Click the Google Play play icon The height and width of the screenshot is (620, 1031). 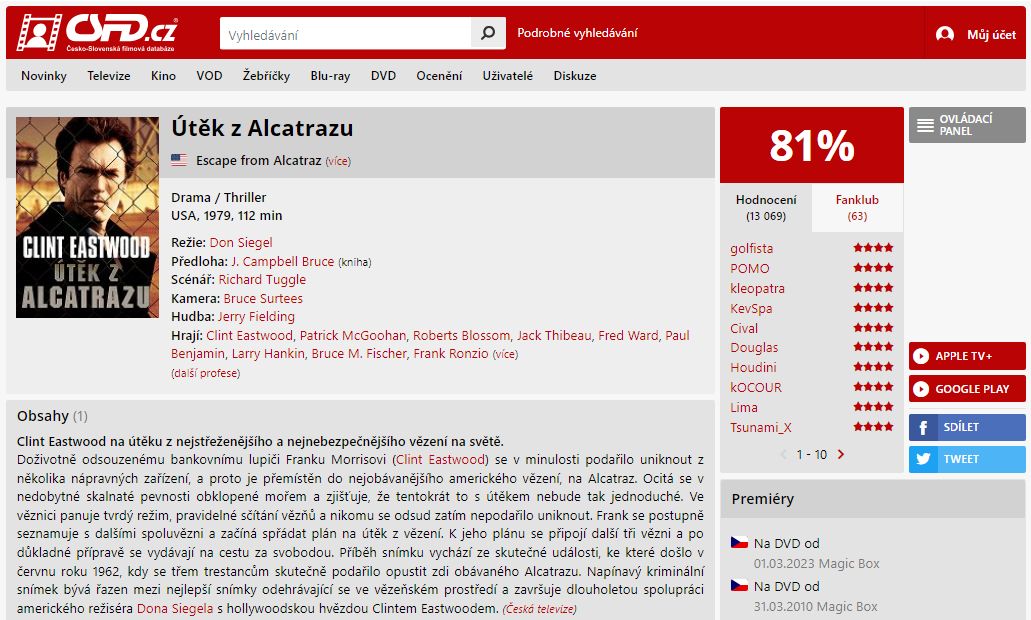pyautogui.click(x=921, y=389)
